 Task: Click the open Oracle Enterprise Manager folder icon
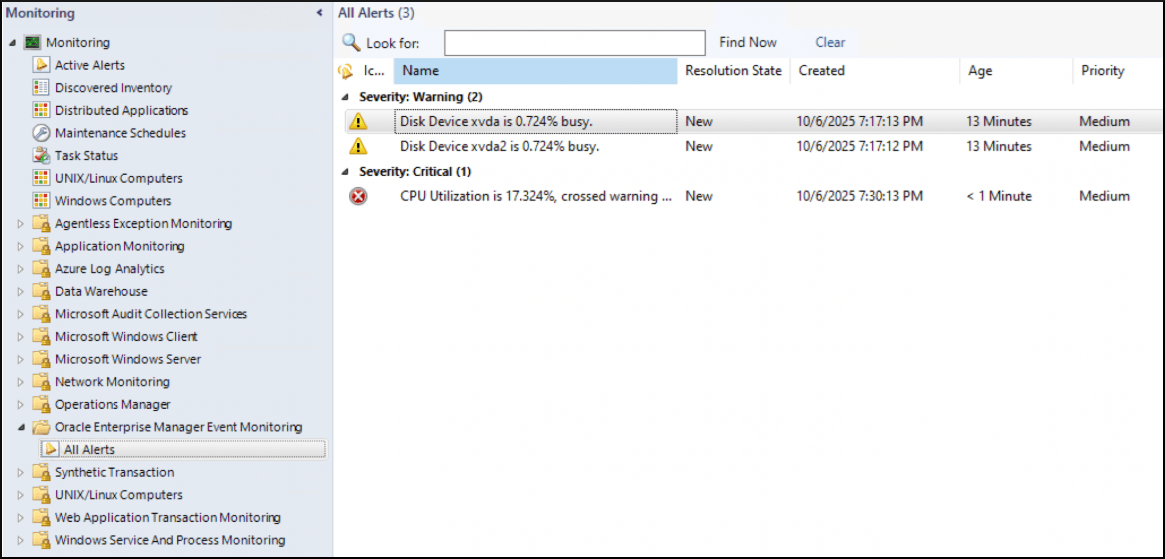click(x=42, y=427)
